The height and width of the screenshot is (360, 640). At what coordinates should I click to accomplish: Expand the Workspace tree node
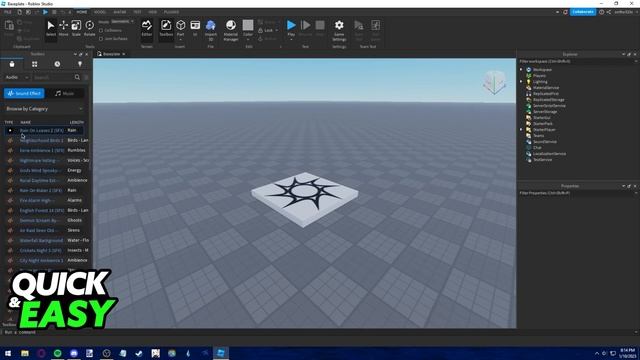(521, 70)
